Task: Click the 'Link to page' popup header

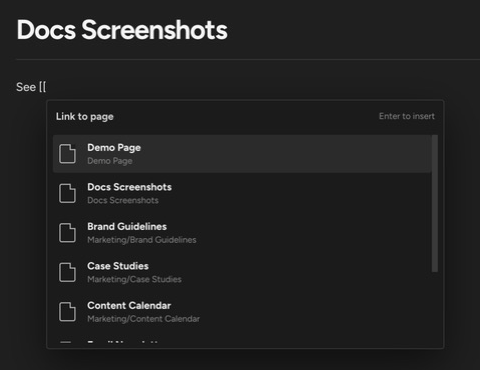Action: 85,116
